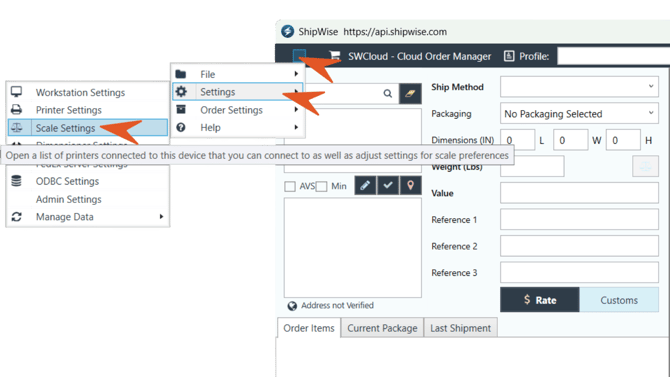Viewport: 670px width, 377px height.
Task: Open the Settings menu item
Action: pyautogui.click(x=238, y=91)
